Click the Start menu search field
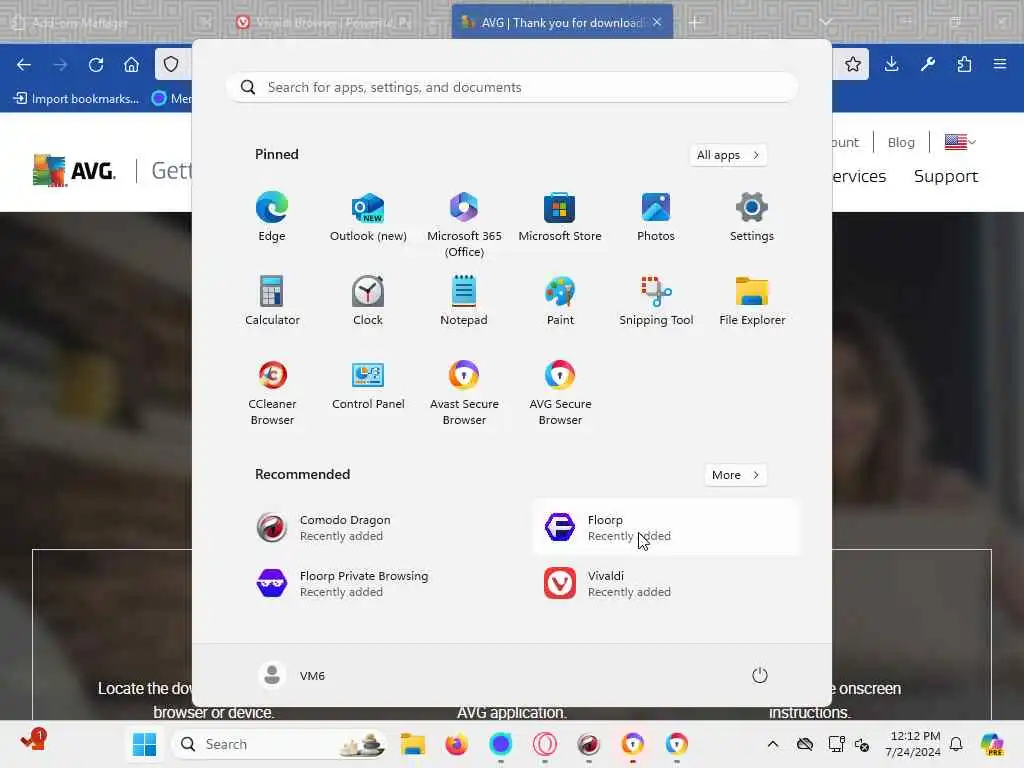 tap(512, 87)
